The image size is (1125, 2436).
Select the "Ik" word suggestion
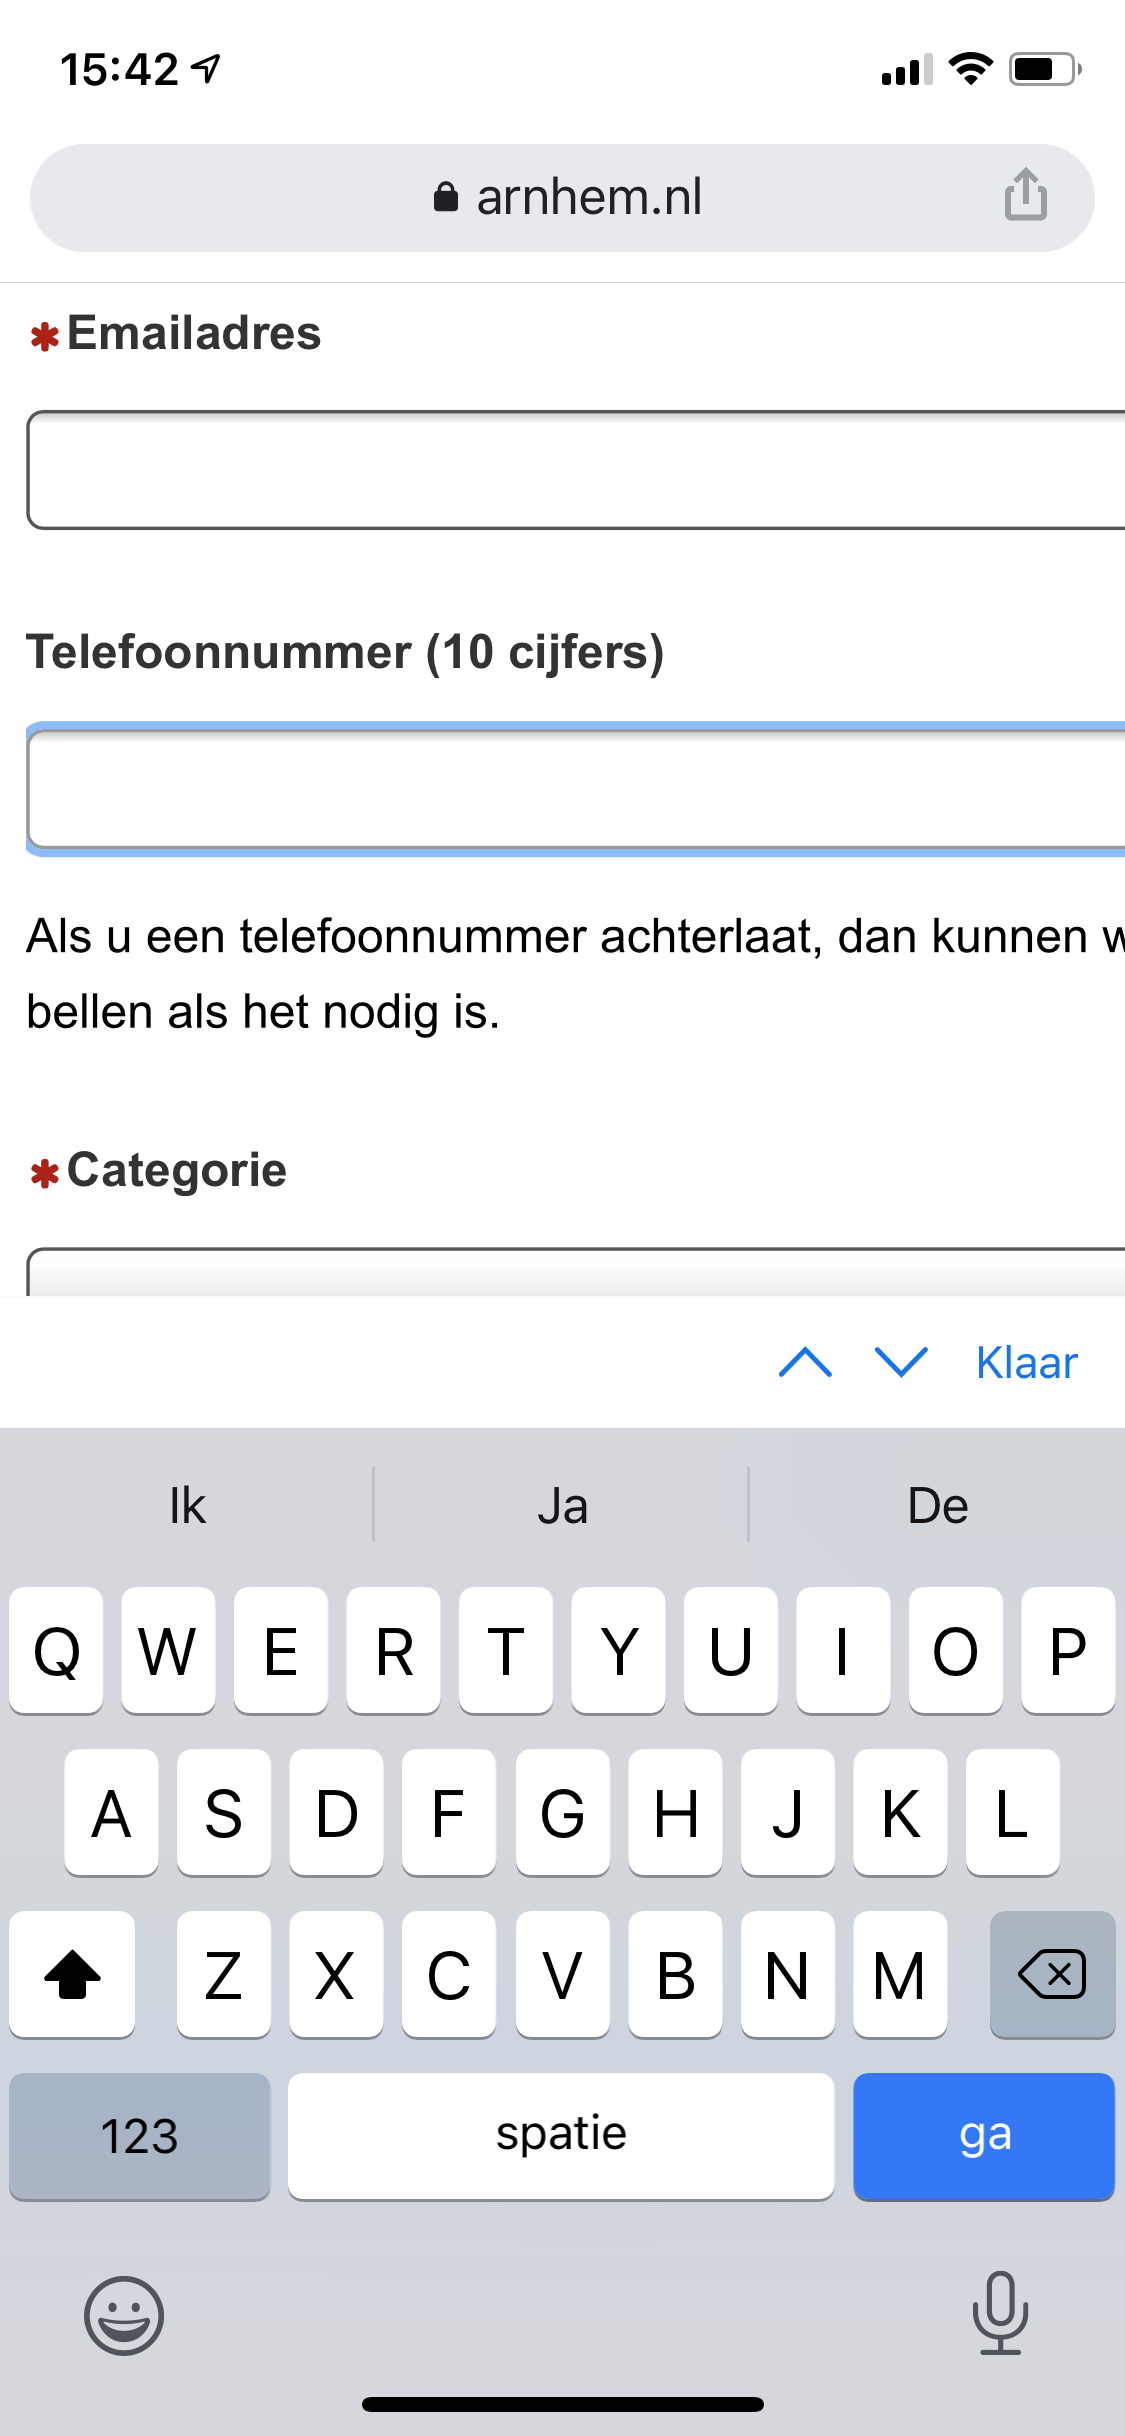click(187, 1506)
